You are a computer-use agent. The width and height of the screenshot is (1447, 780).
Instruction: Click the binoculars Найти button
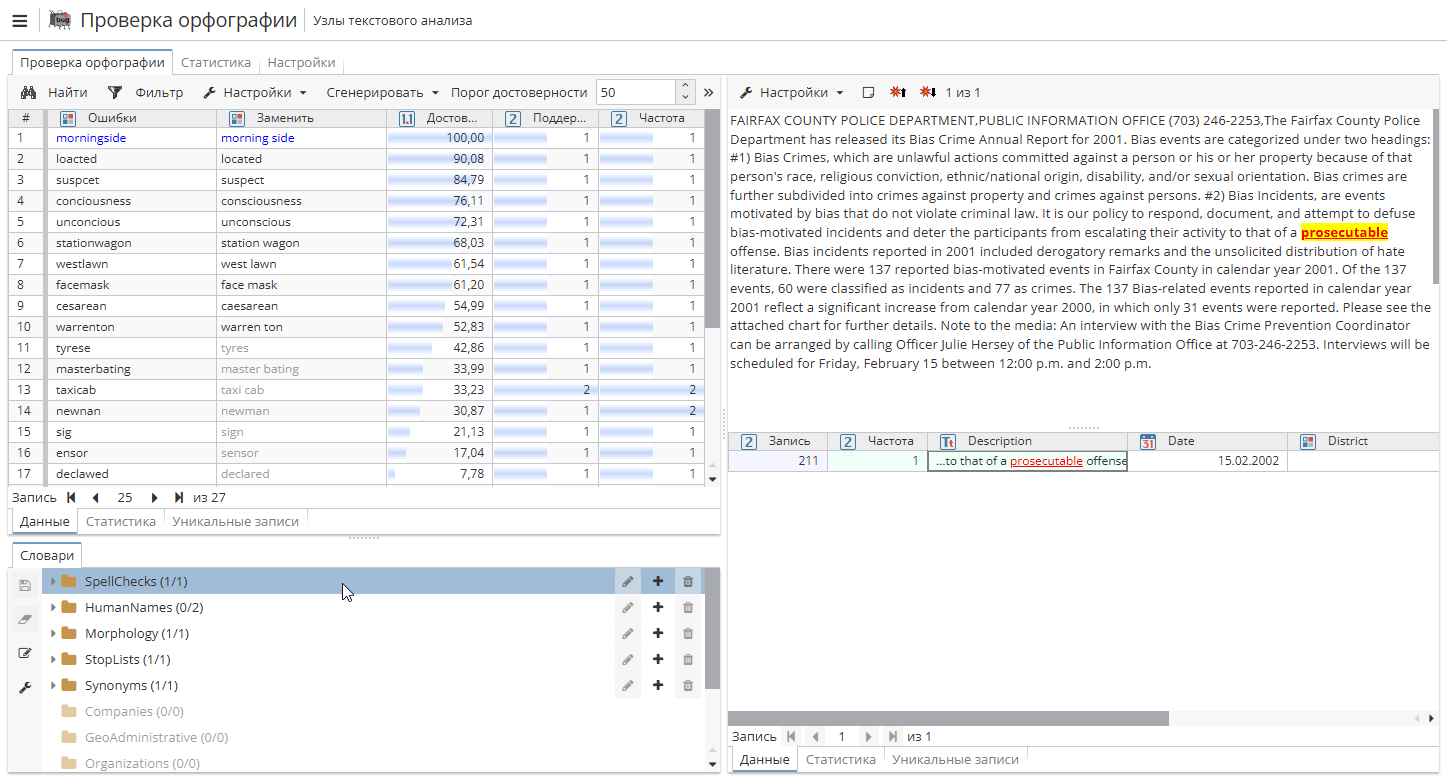(54, 92)
